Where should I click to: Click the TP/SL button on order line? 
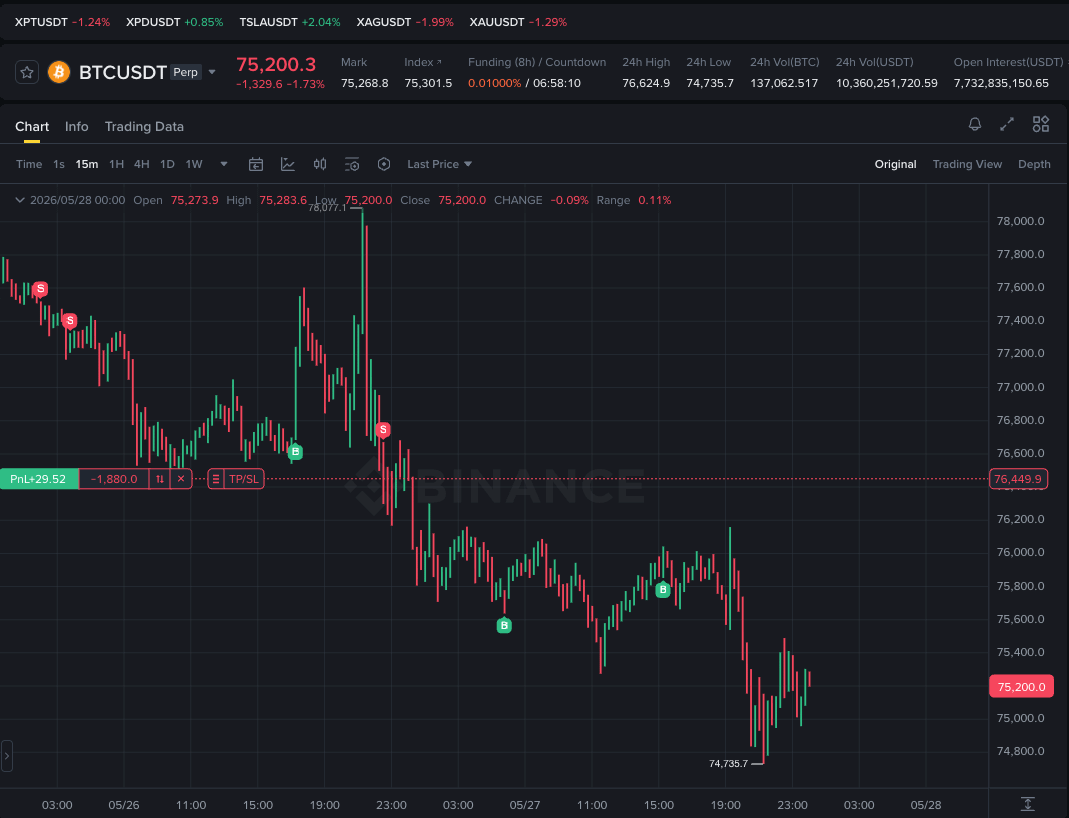click(243, 479)
